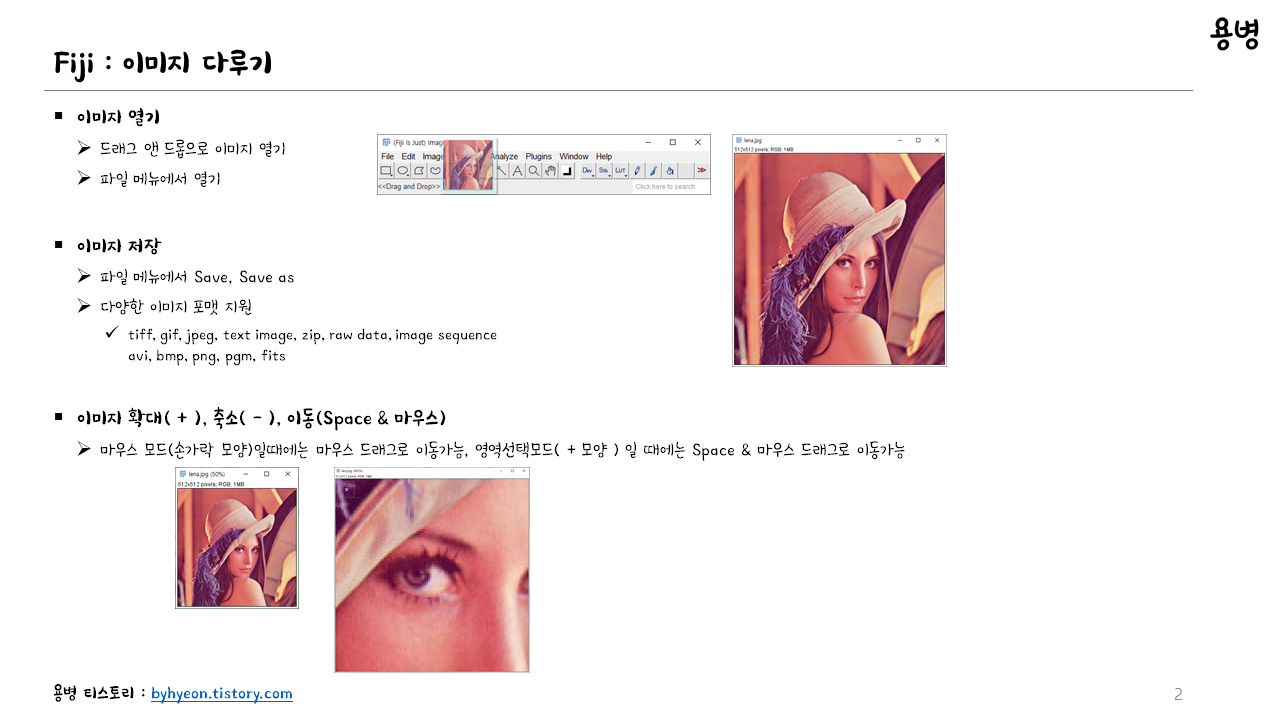Open the Edit menu in Fiji

coord(408,157)
